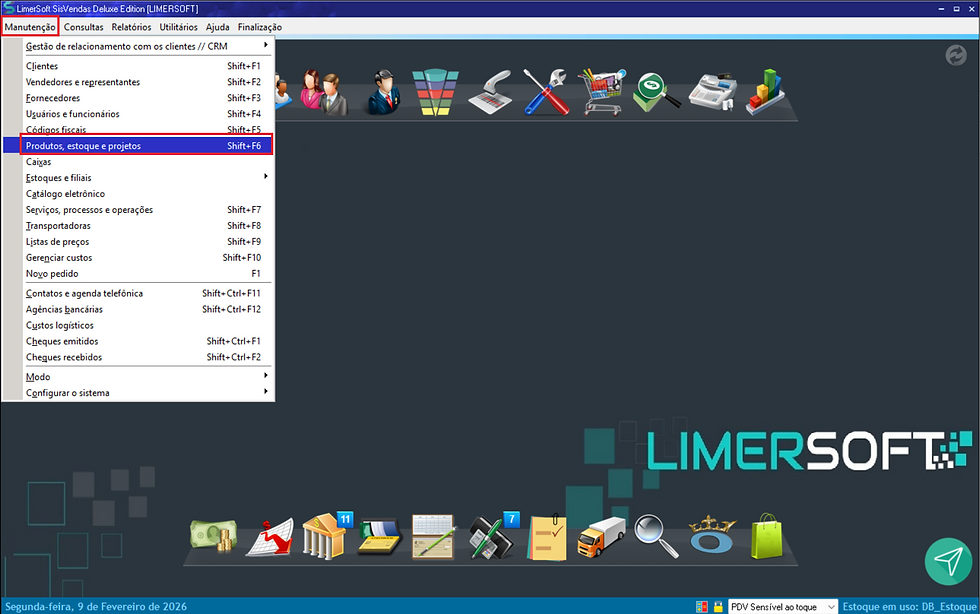
Task: Click the cash register toolbar icon
Action: pos(712,93)
